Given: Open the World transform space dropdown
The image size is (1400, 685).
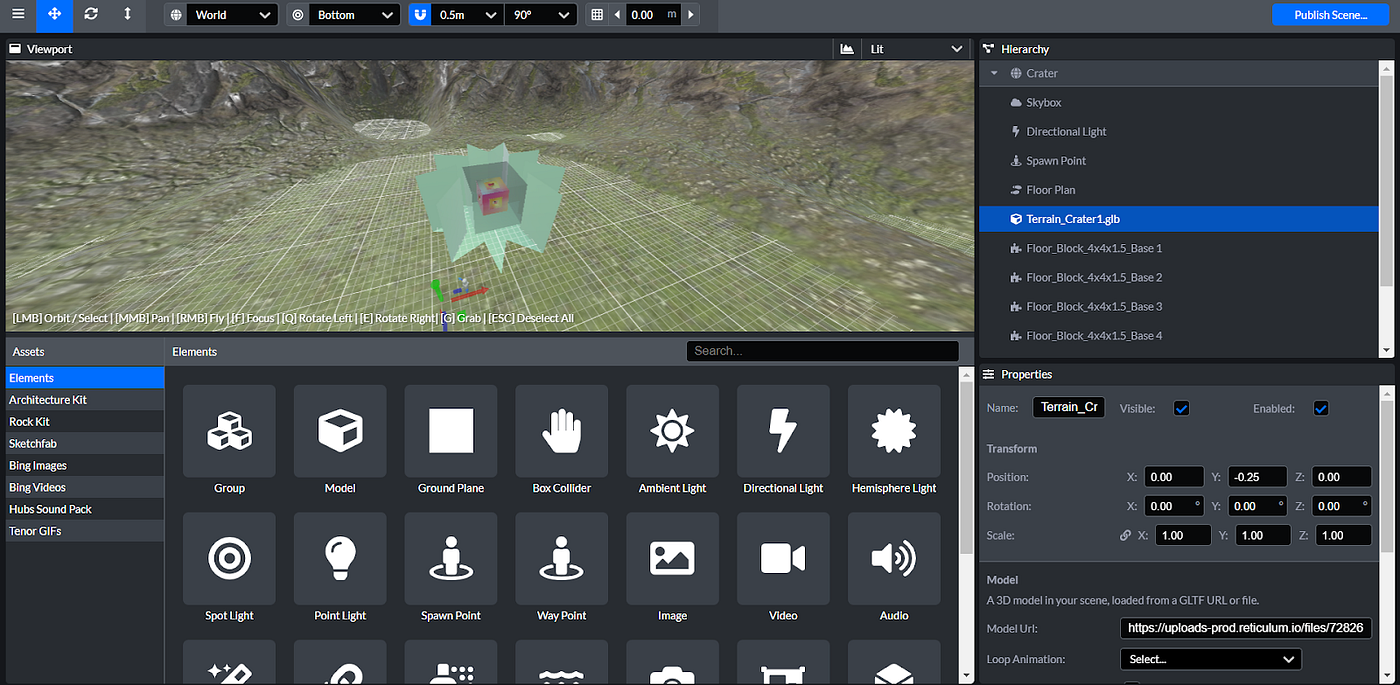Looking at the screenshot, I should click(233, 15).
